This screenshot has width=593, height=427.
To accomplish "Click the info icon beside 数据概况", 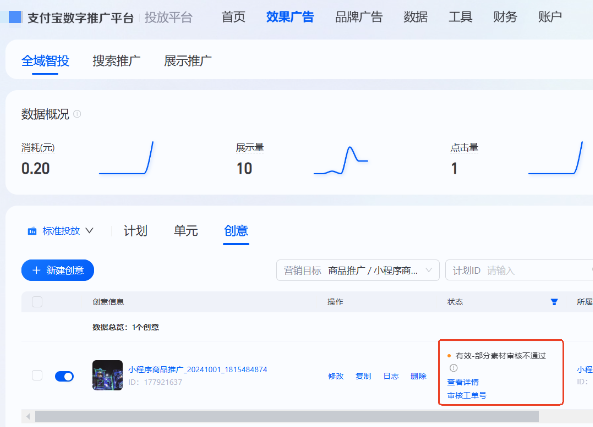I will click(77, 114).
